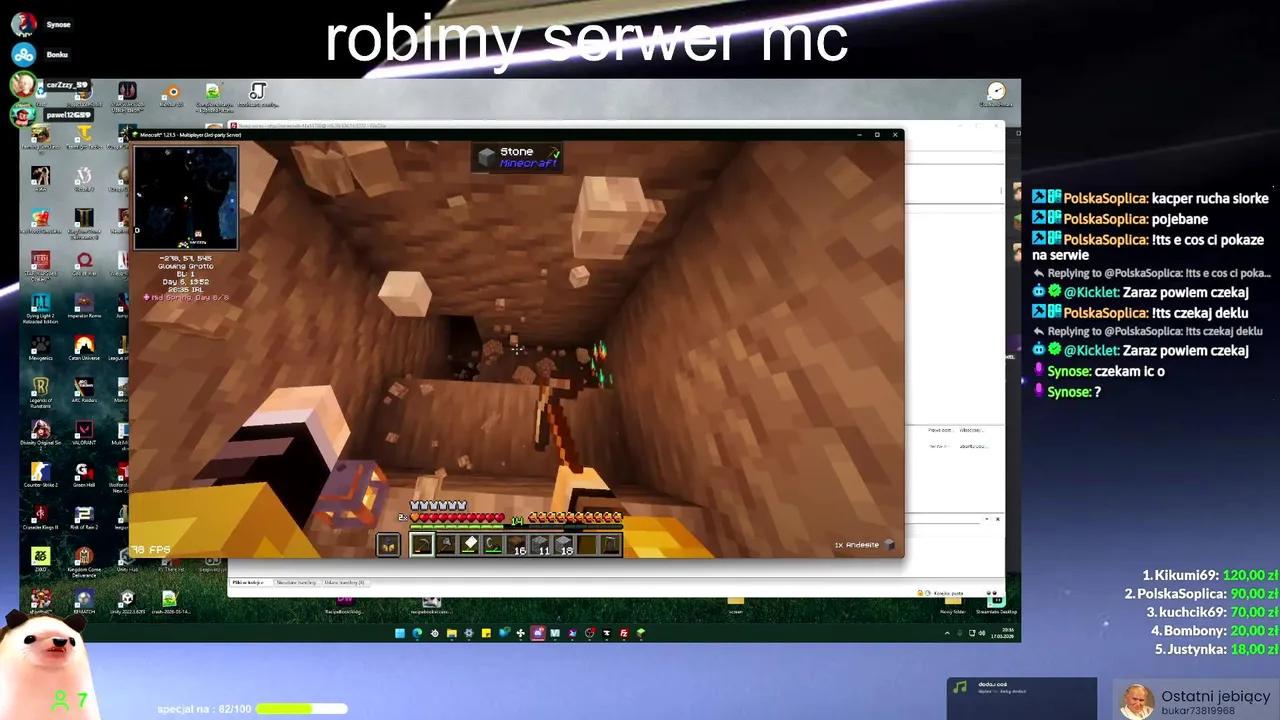
Task: Open the REMATCH desktop shortcut
Action: point(84,602)
